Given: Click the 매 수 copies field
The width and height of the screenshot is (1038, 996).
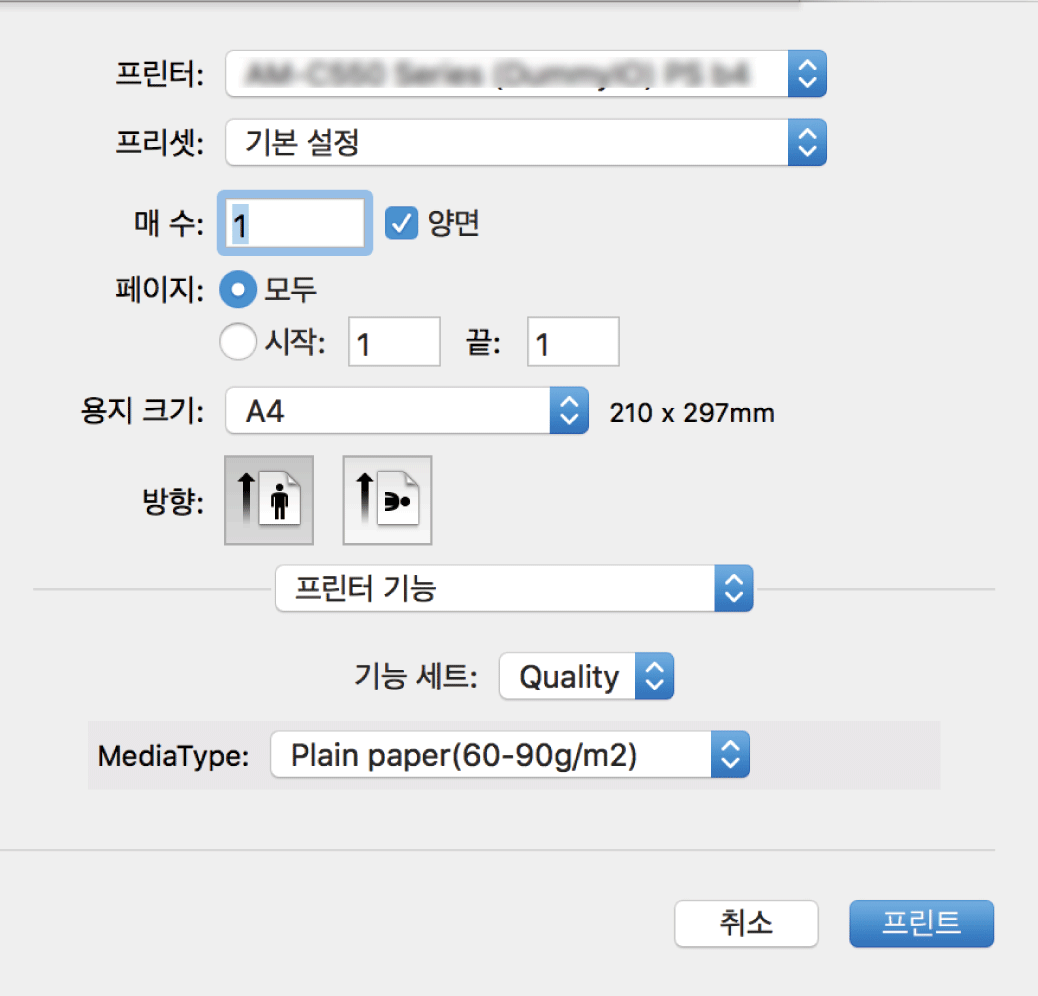Looking at the screenshot, I should (295, 224).
